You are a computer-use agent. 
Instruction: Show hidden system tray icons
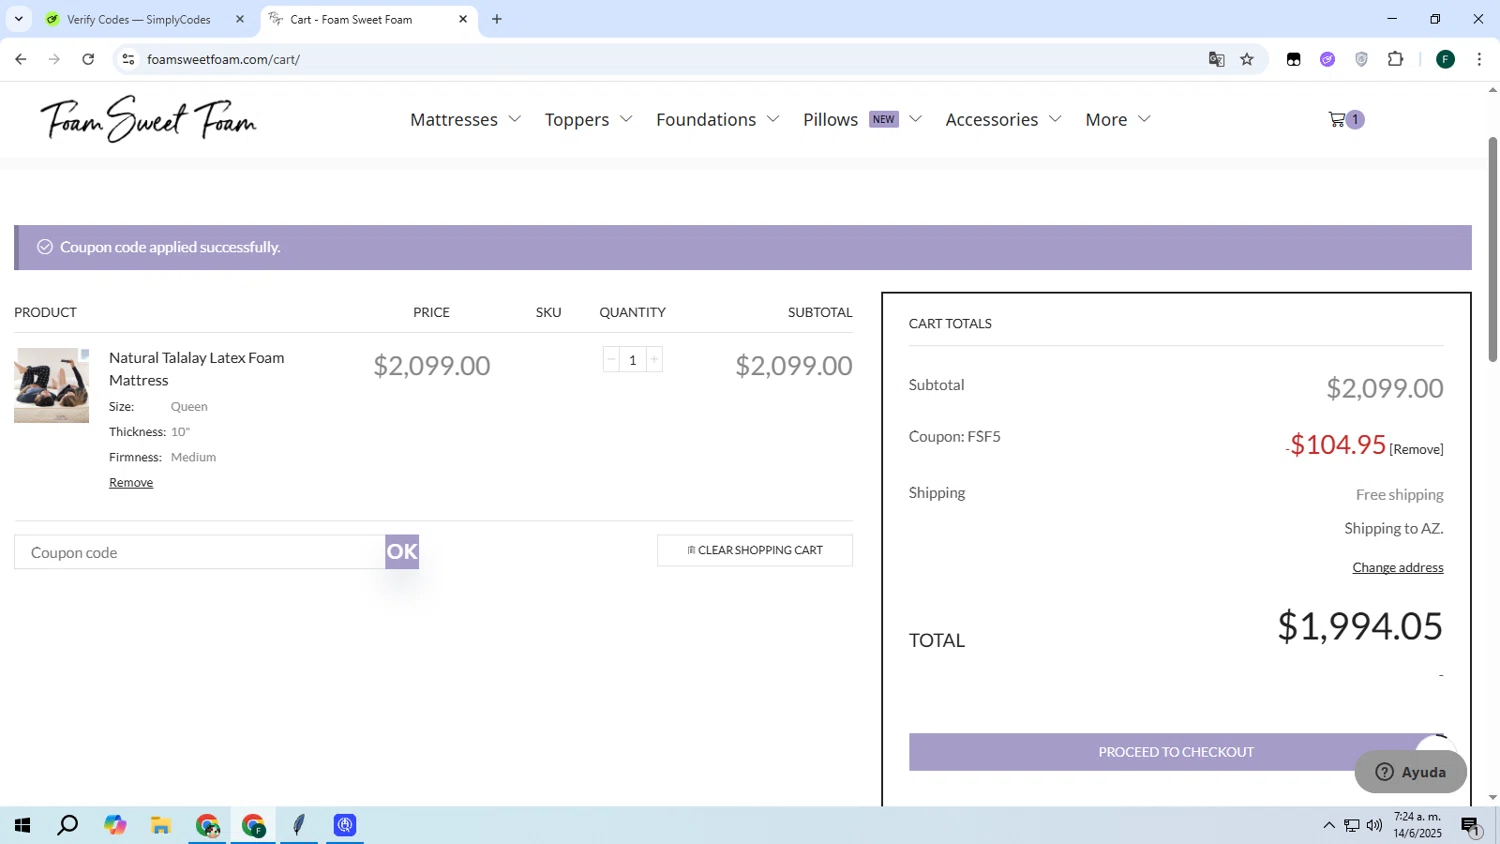1329,825
